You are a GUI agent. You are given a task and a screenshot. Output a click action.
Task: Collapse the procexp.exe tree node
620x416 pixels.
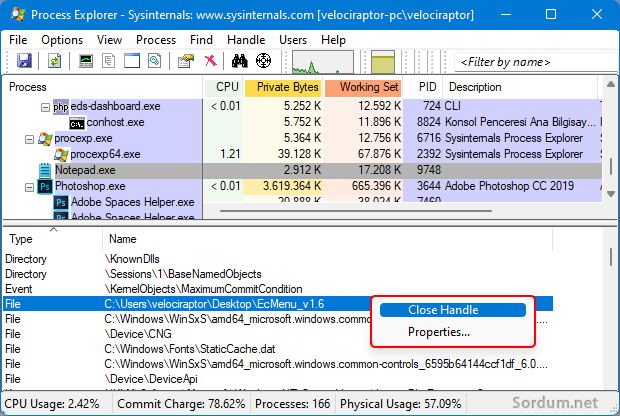point(30,138)
